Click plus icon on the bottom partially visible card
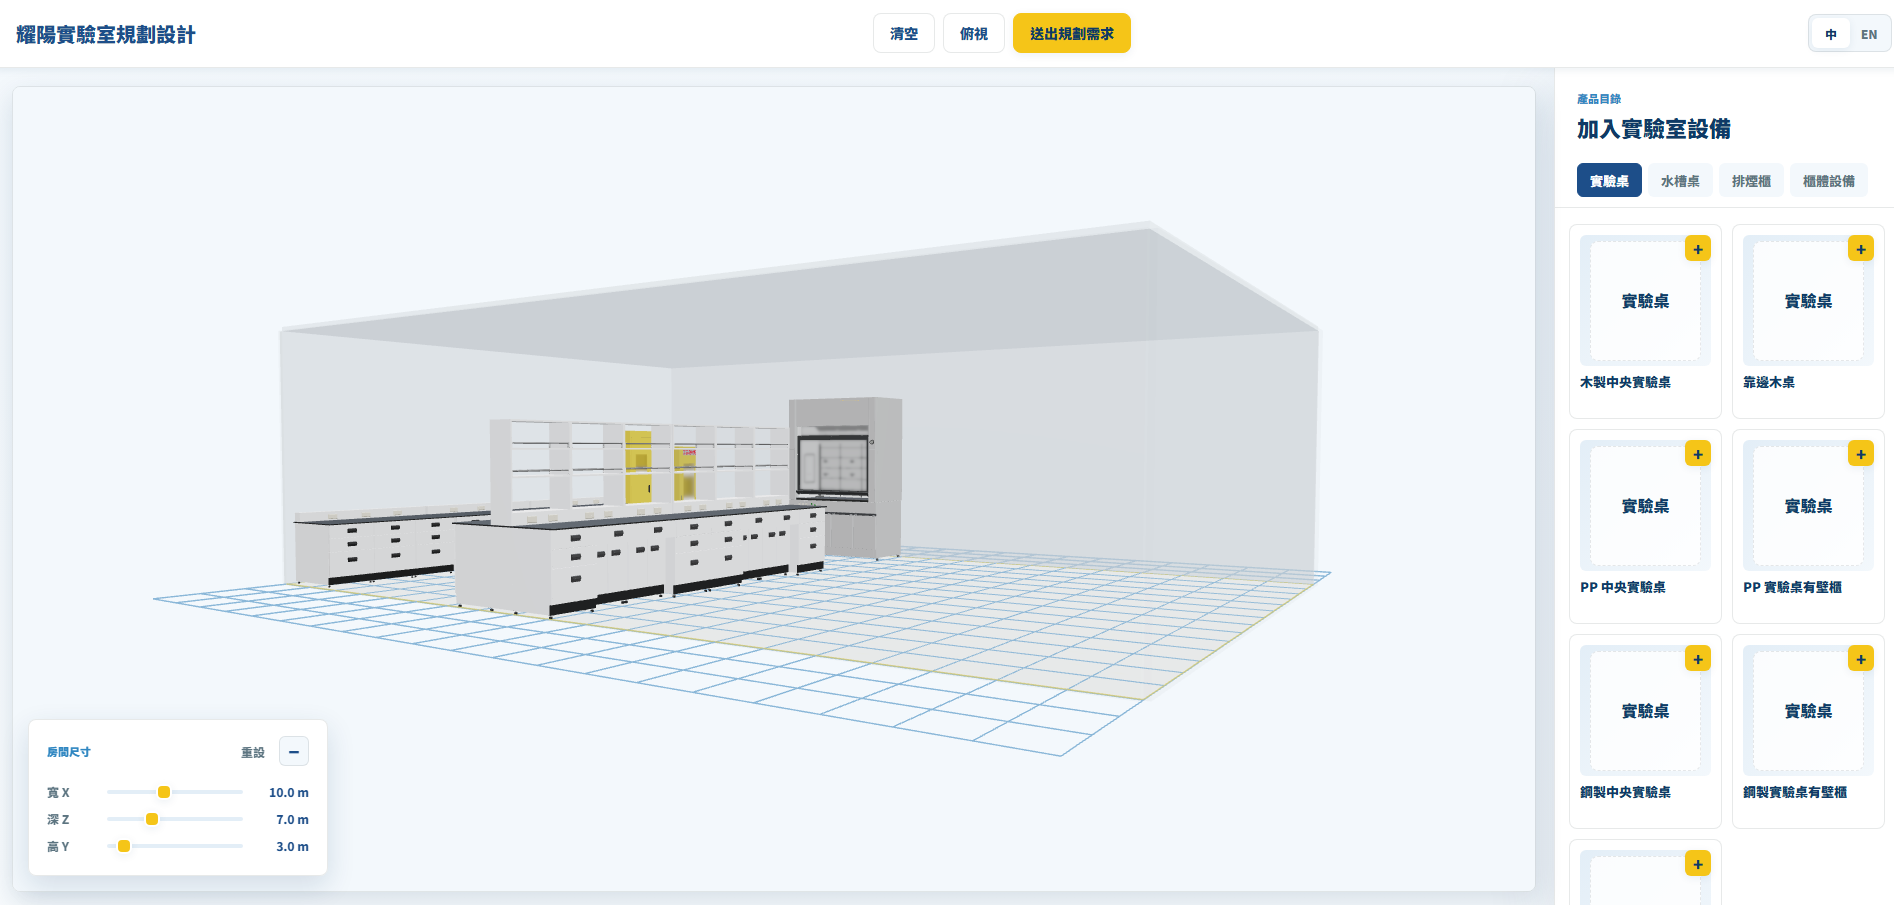Screen dimensions: 1894x905 [1697, 864]
